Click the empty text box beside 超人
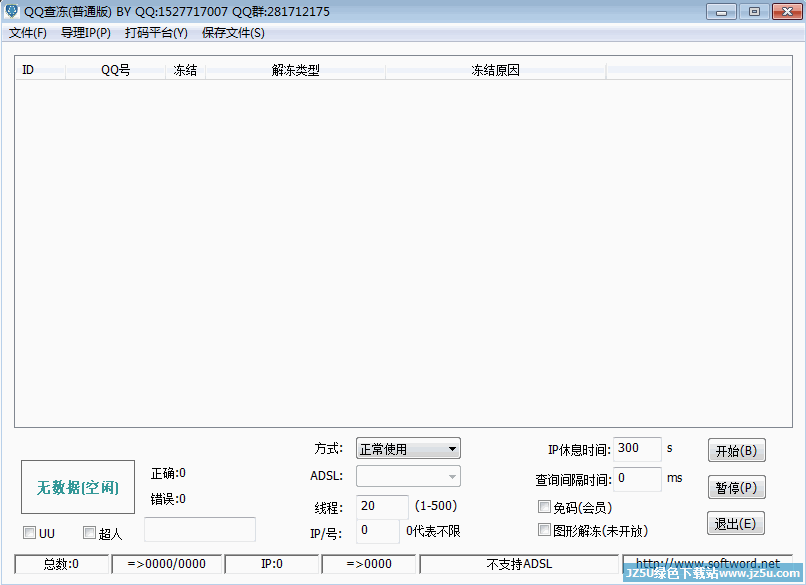This screenshot has height=585, width=806. tap(200, 529)
